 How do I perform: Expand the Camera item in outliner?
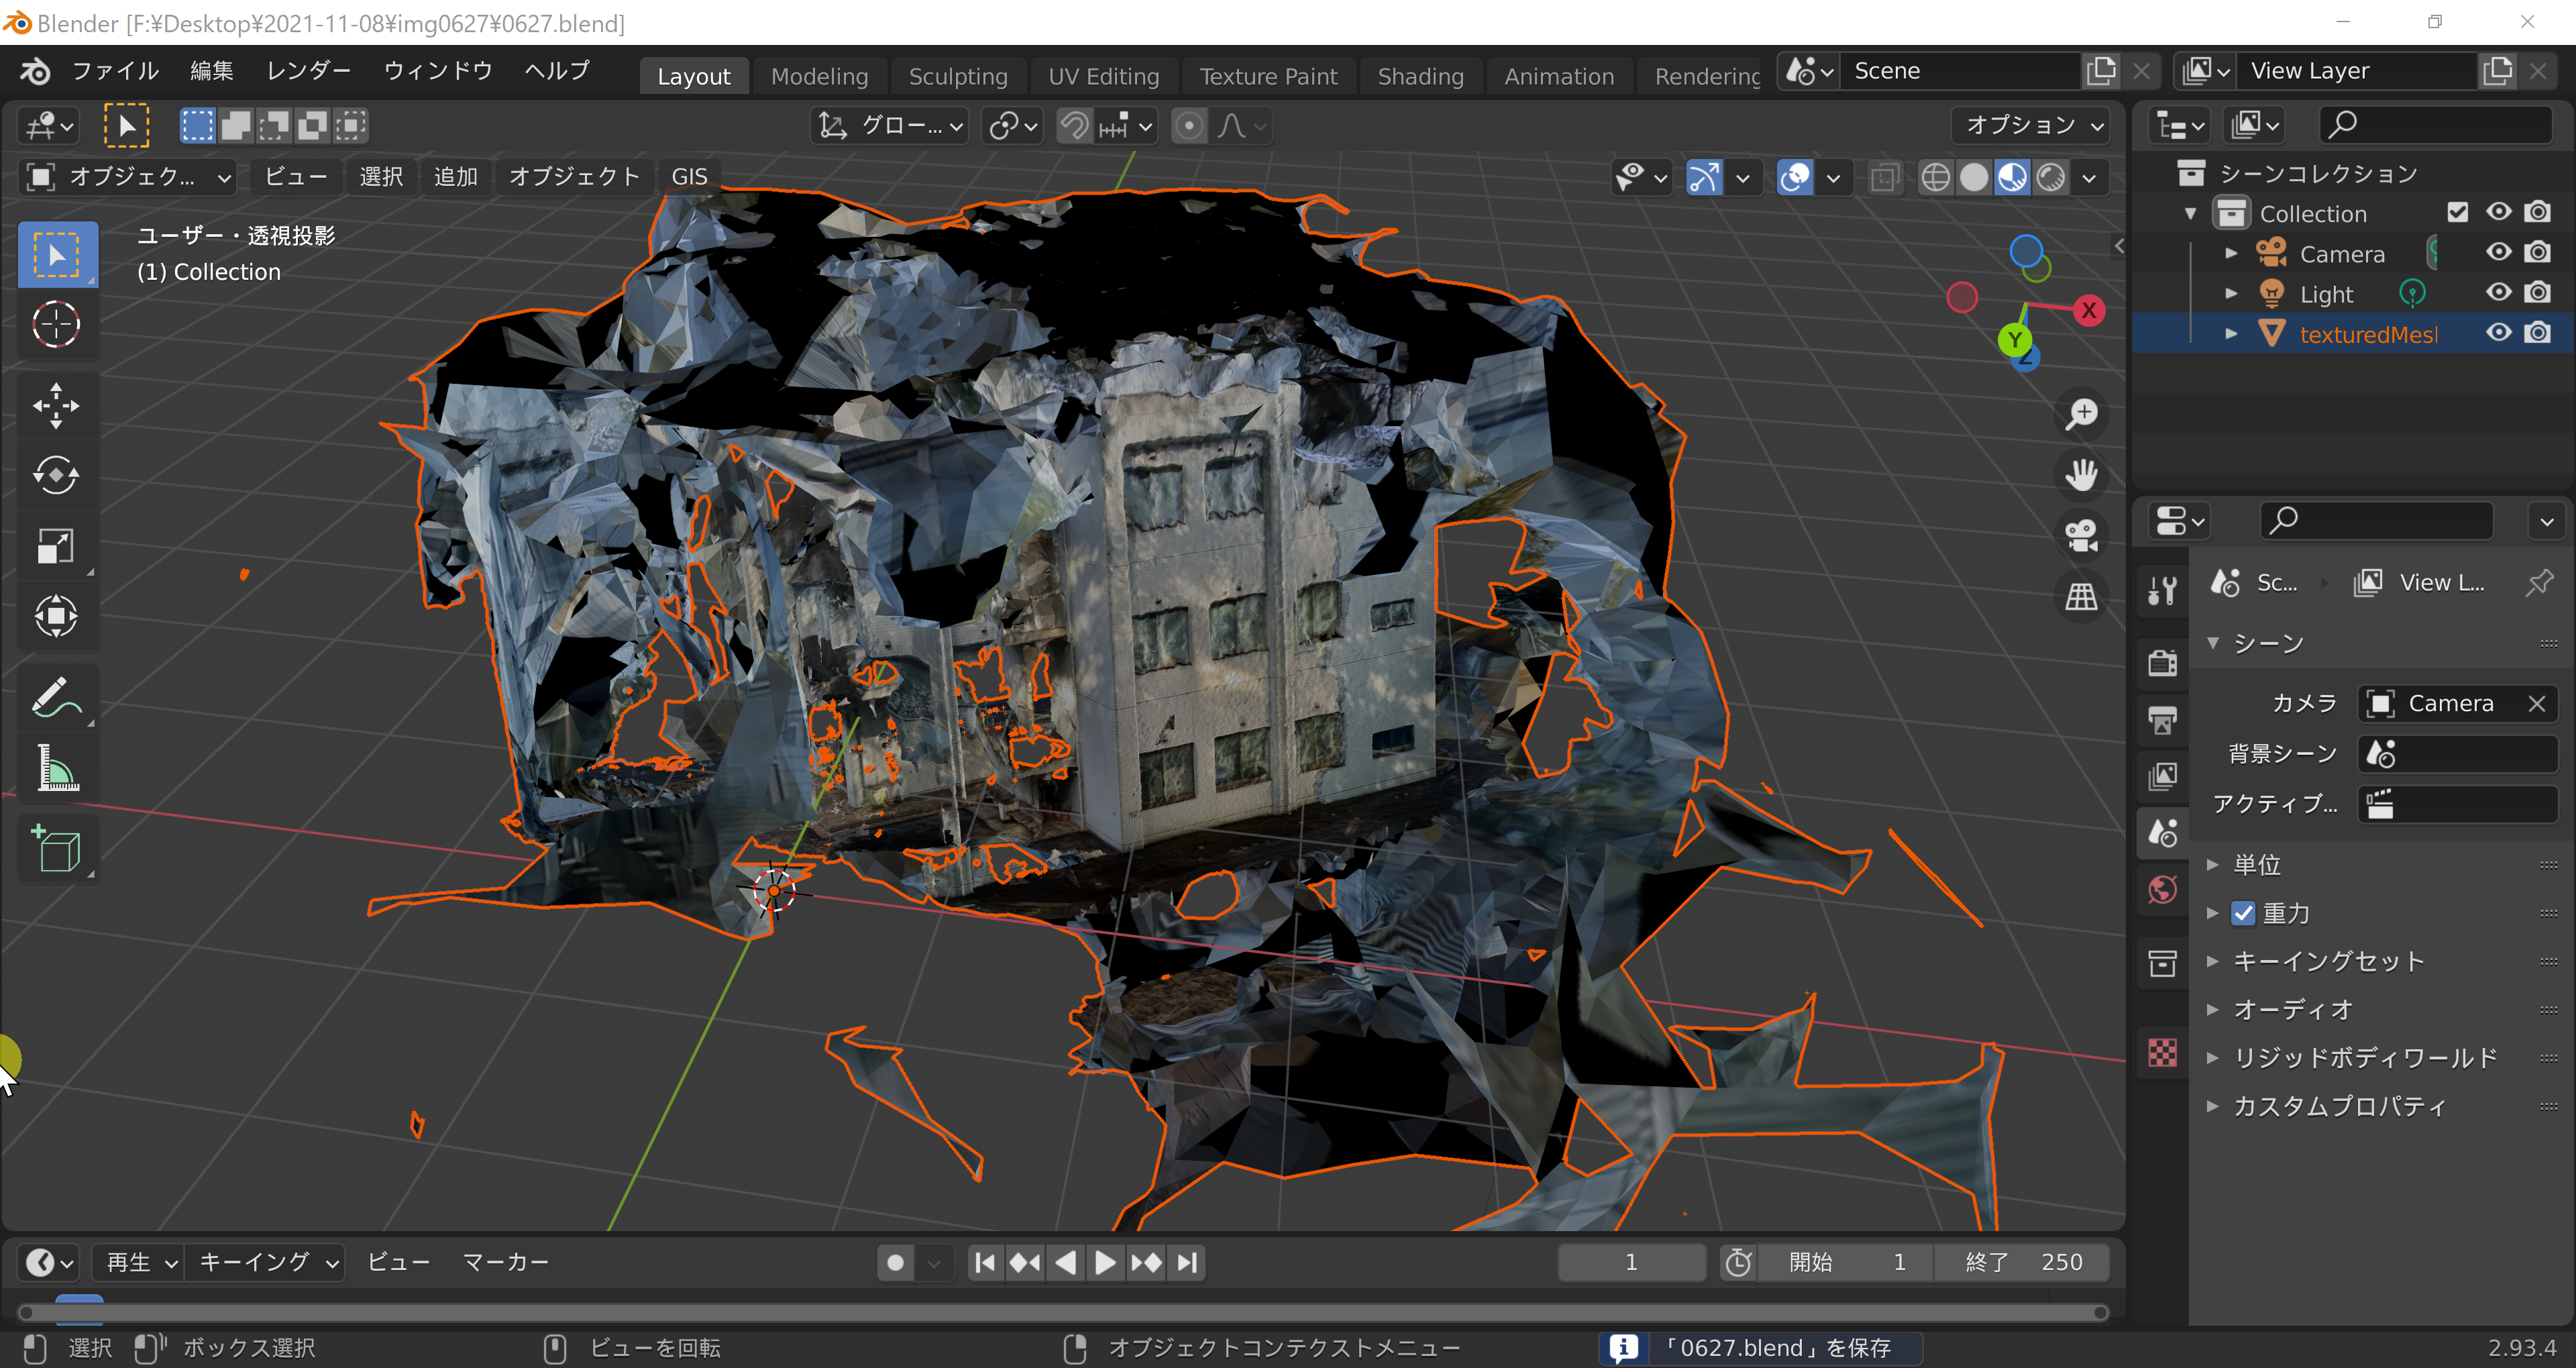click(2230, 254)
